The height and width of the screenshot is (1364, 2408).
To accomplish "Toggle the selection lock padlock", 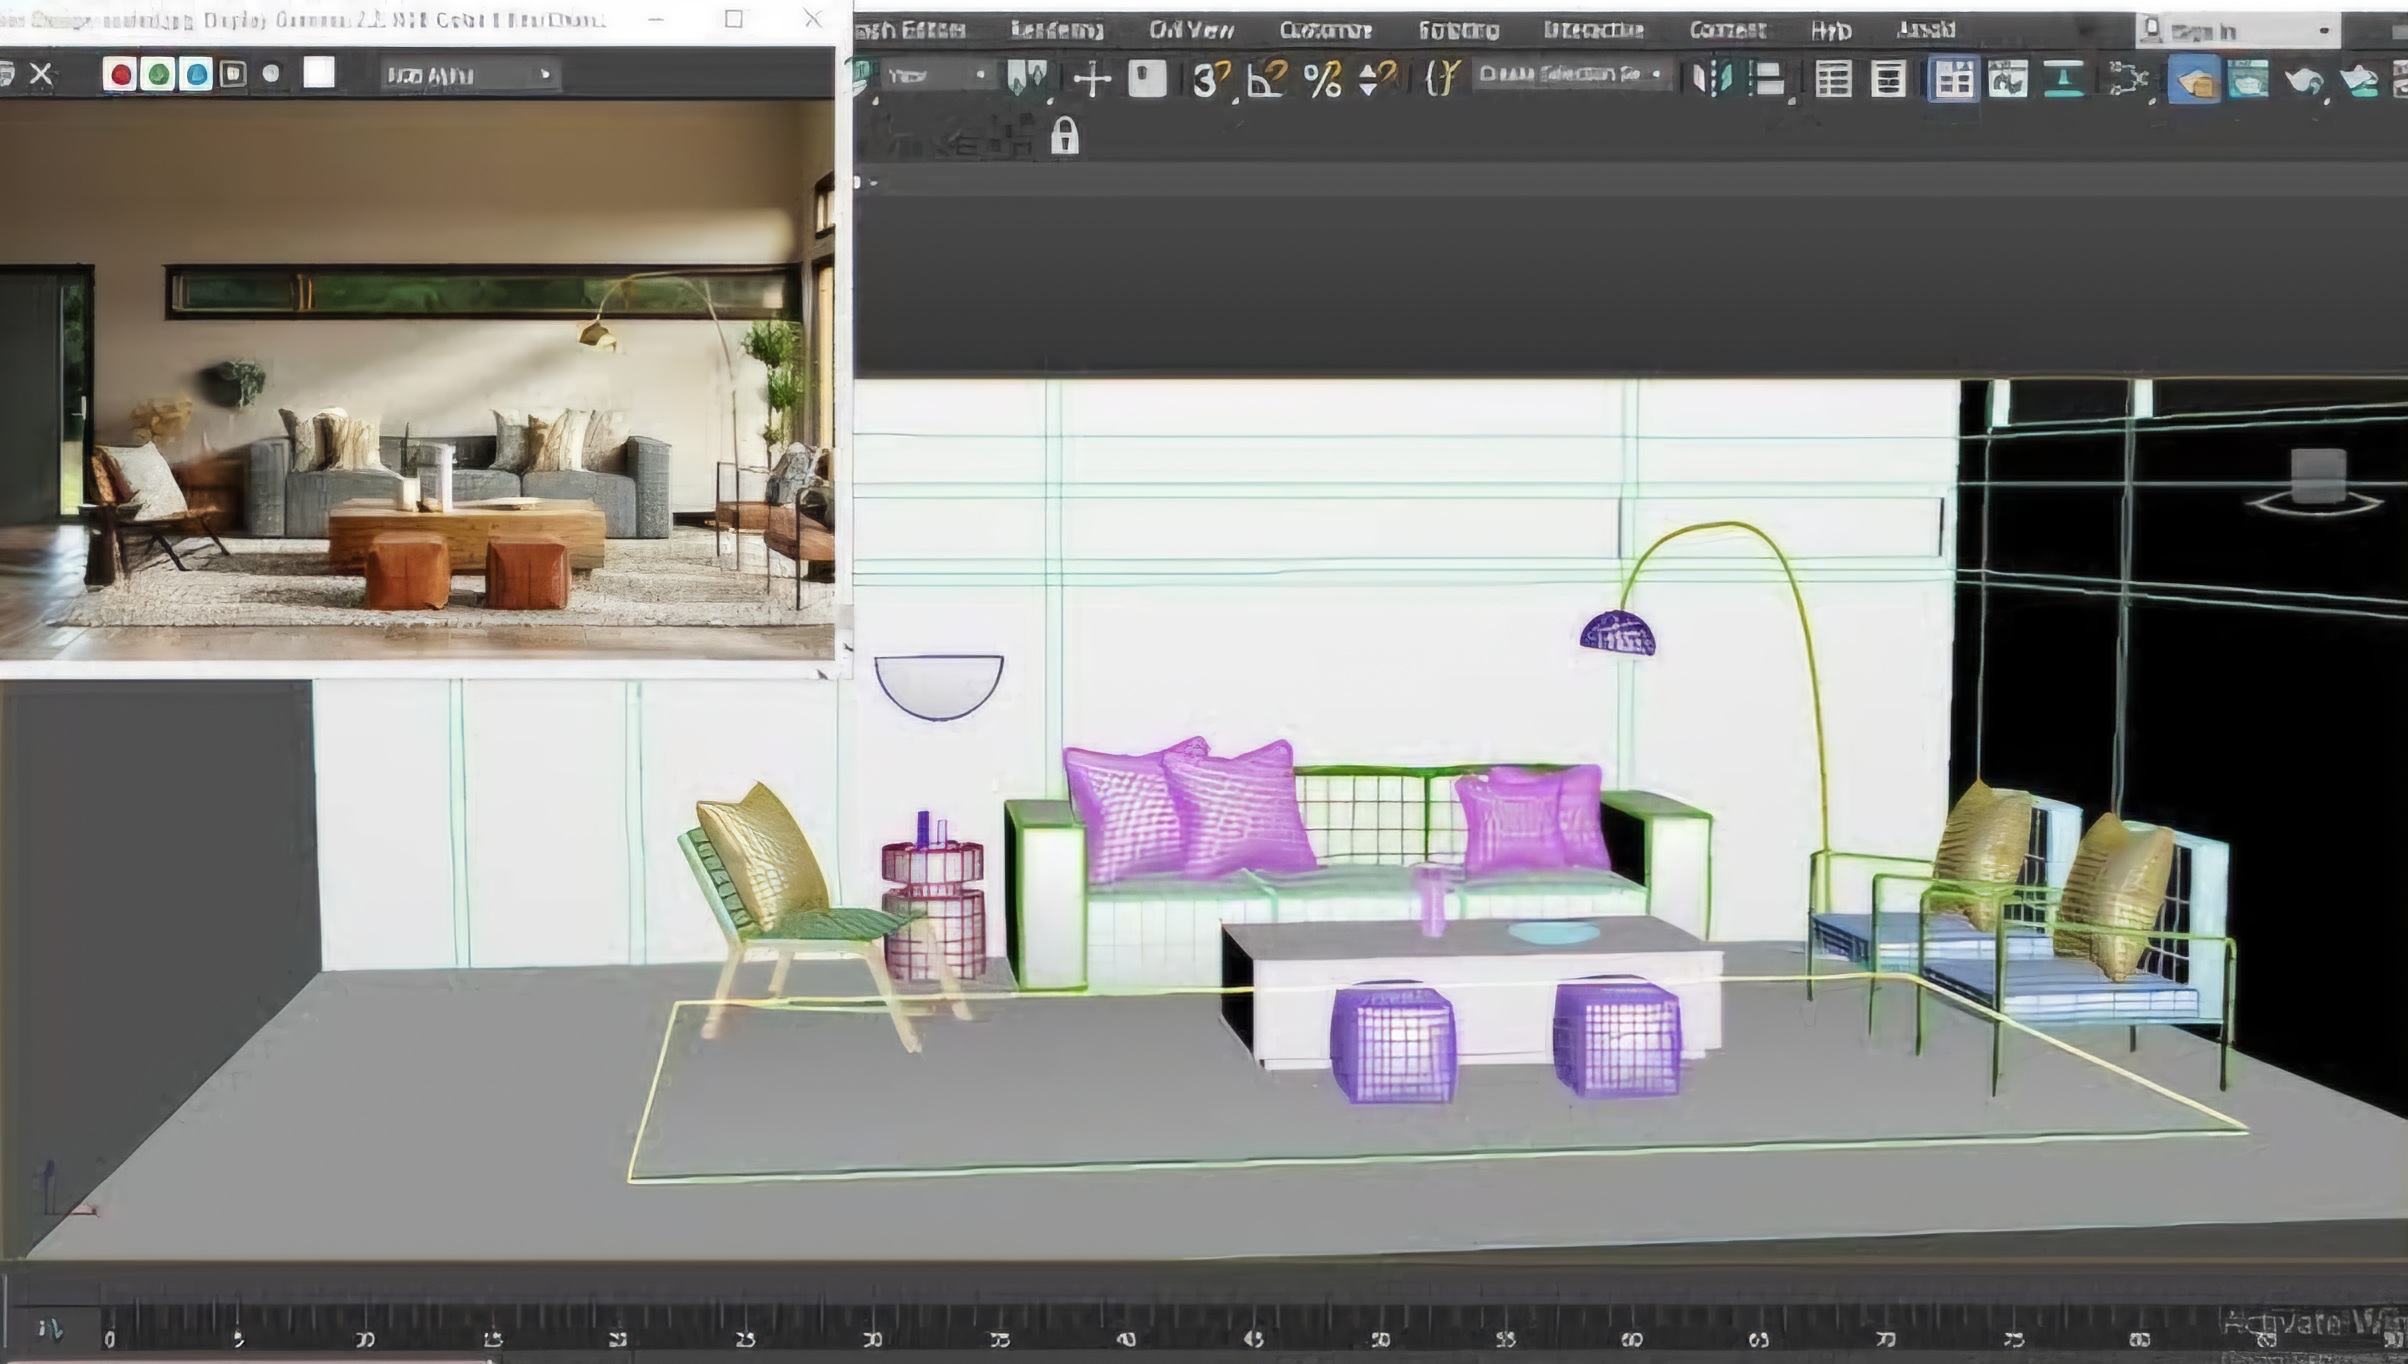I will [x=1065, y=135].
